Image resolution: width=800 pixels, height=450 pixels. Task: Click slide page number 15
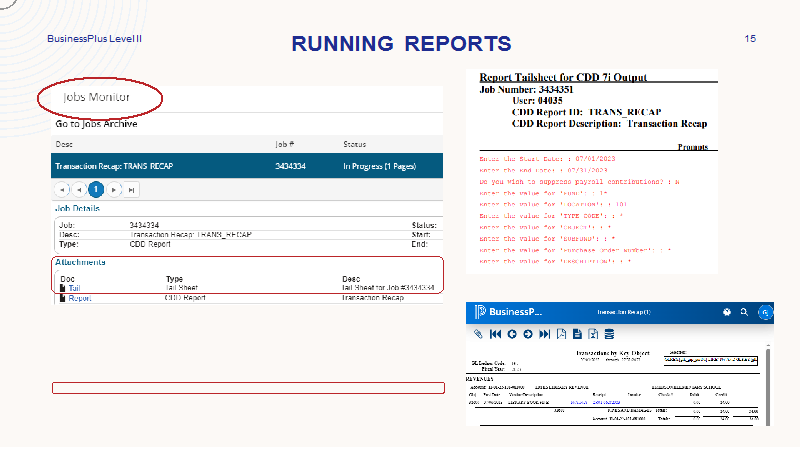tap(750, 39)
